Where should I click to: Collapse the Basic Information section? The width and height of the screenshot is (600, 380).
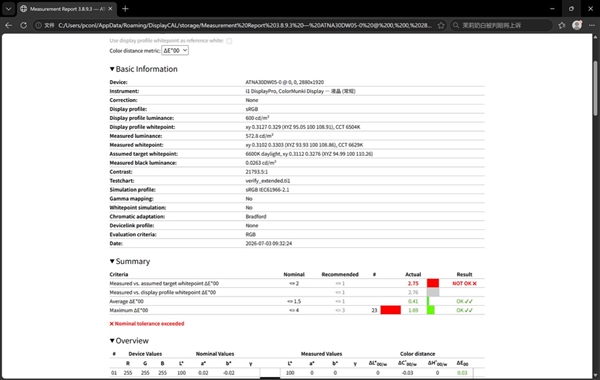point(112,69)
